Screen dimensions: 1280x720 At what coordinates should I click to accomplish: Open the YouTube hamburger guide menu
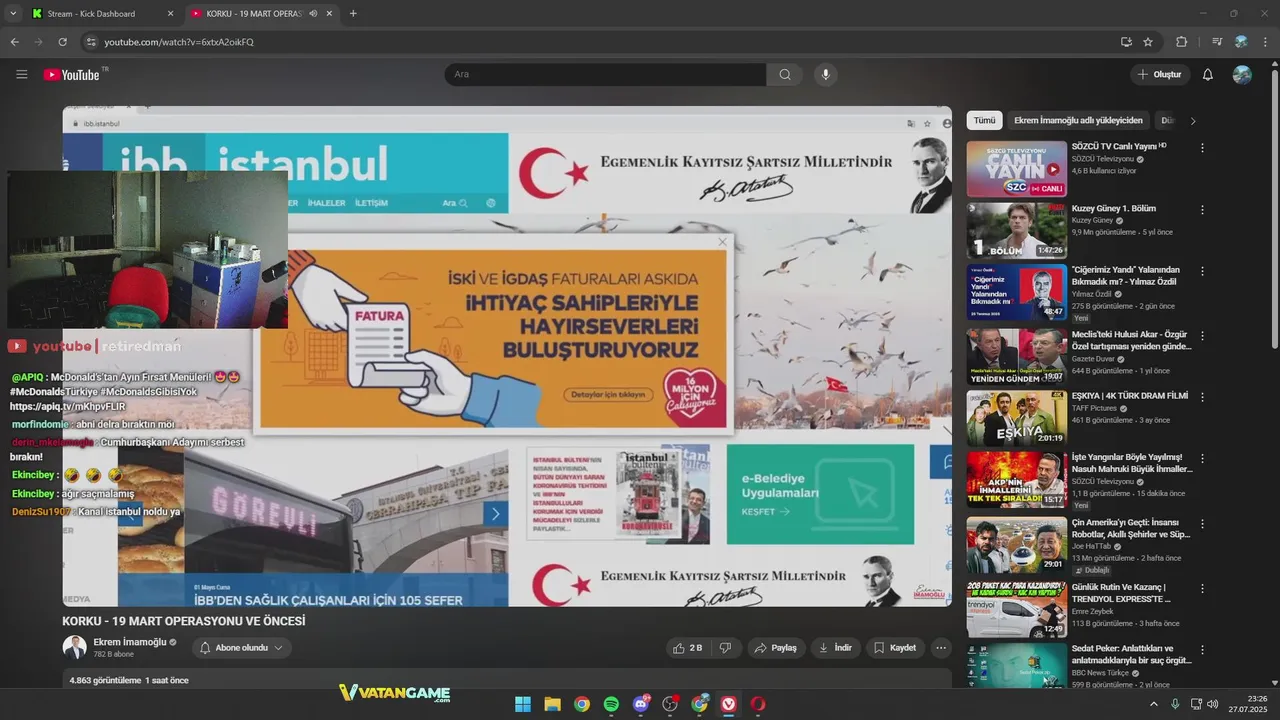(22, 74)
